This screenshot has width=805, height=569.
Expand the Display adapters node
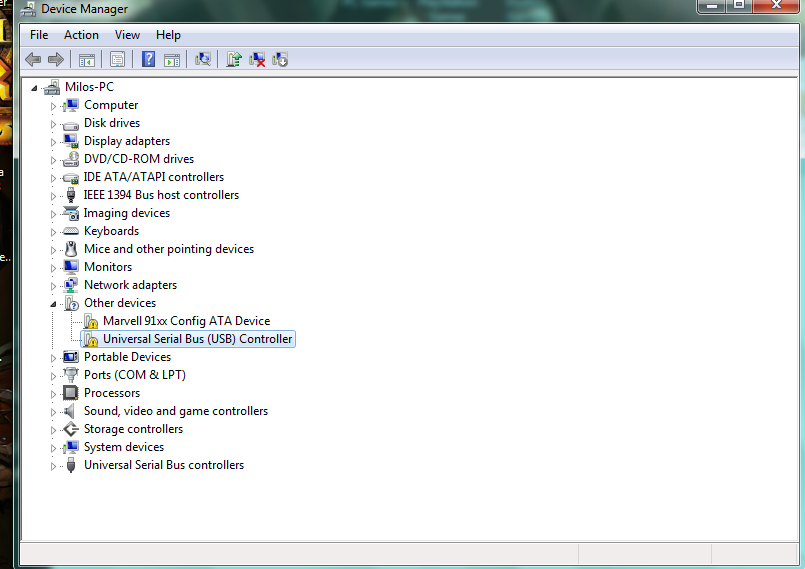click(53, 142)
